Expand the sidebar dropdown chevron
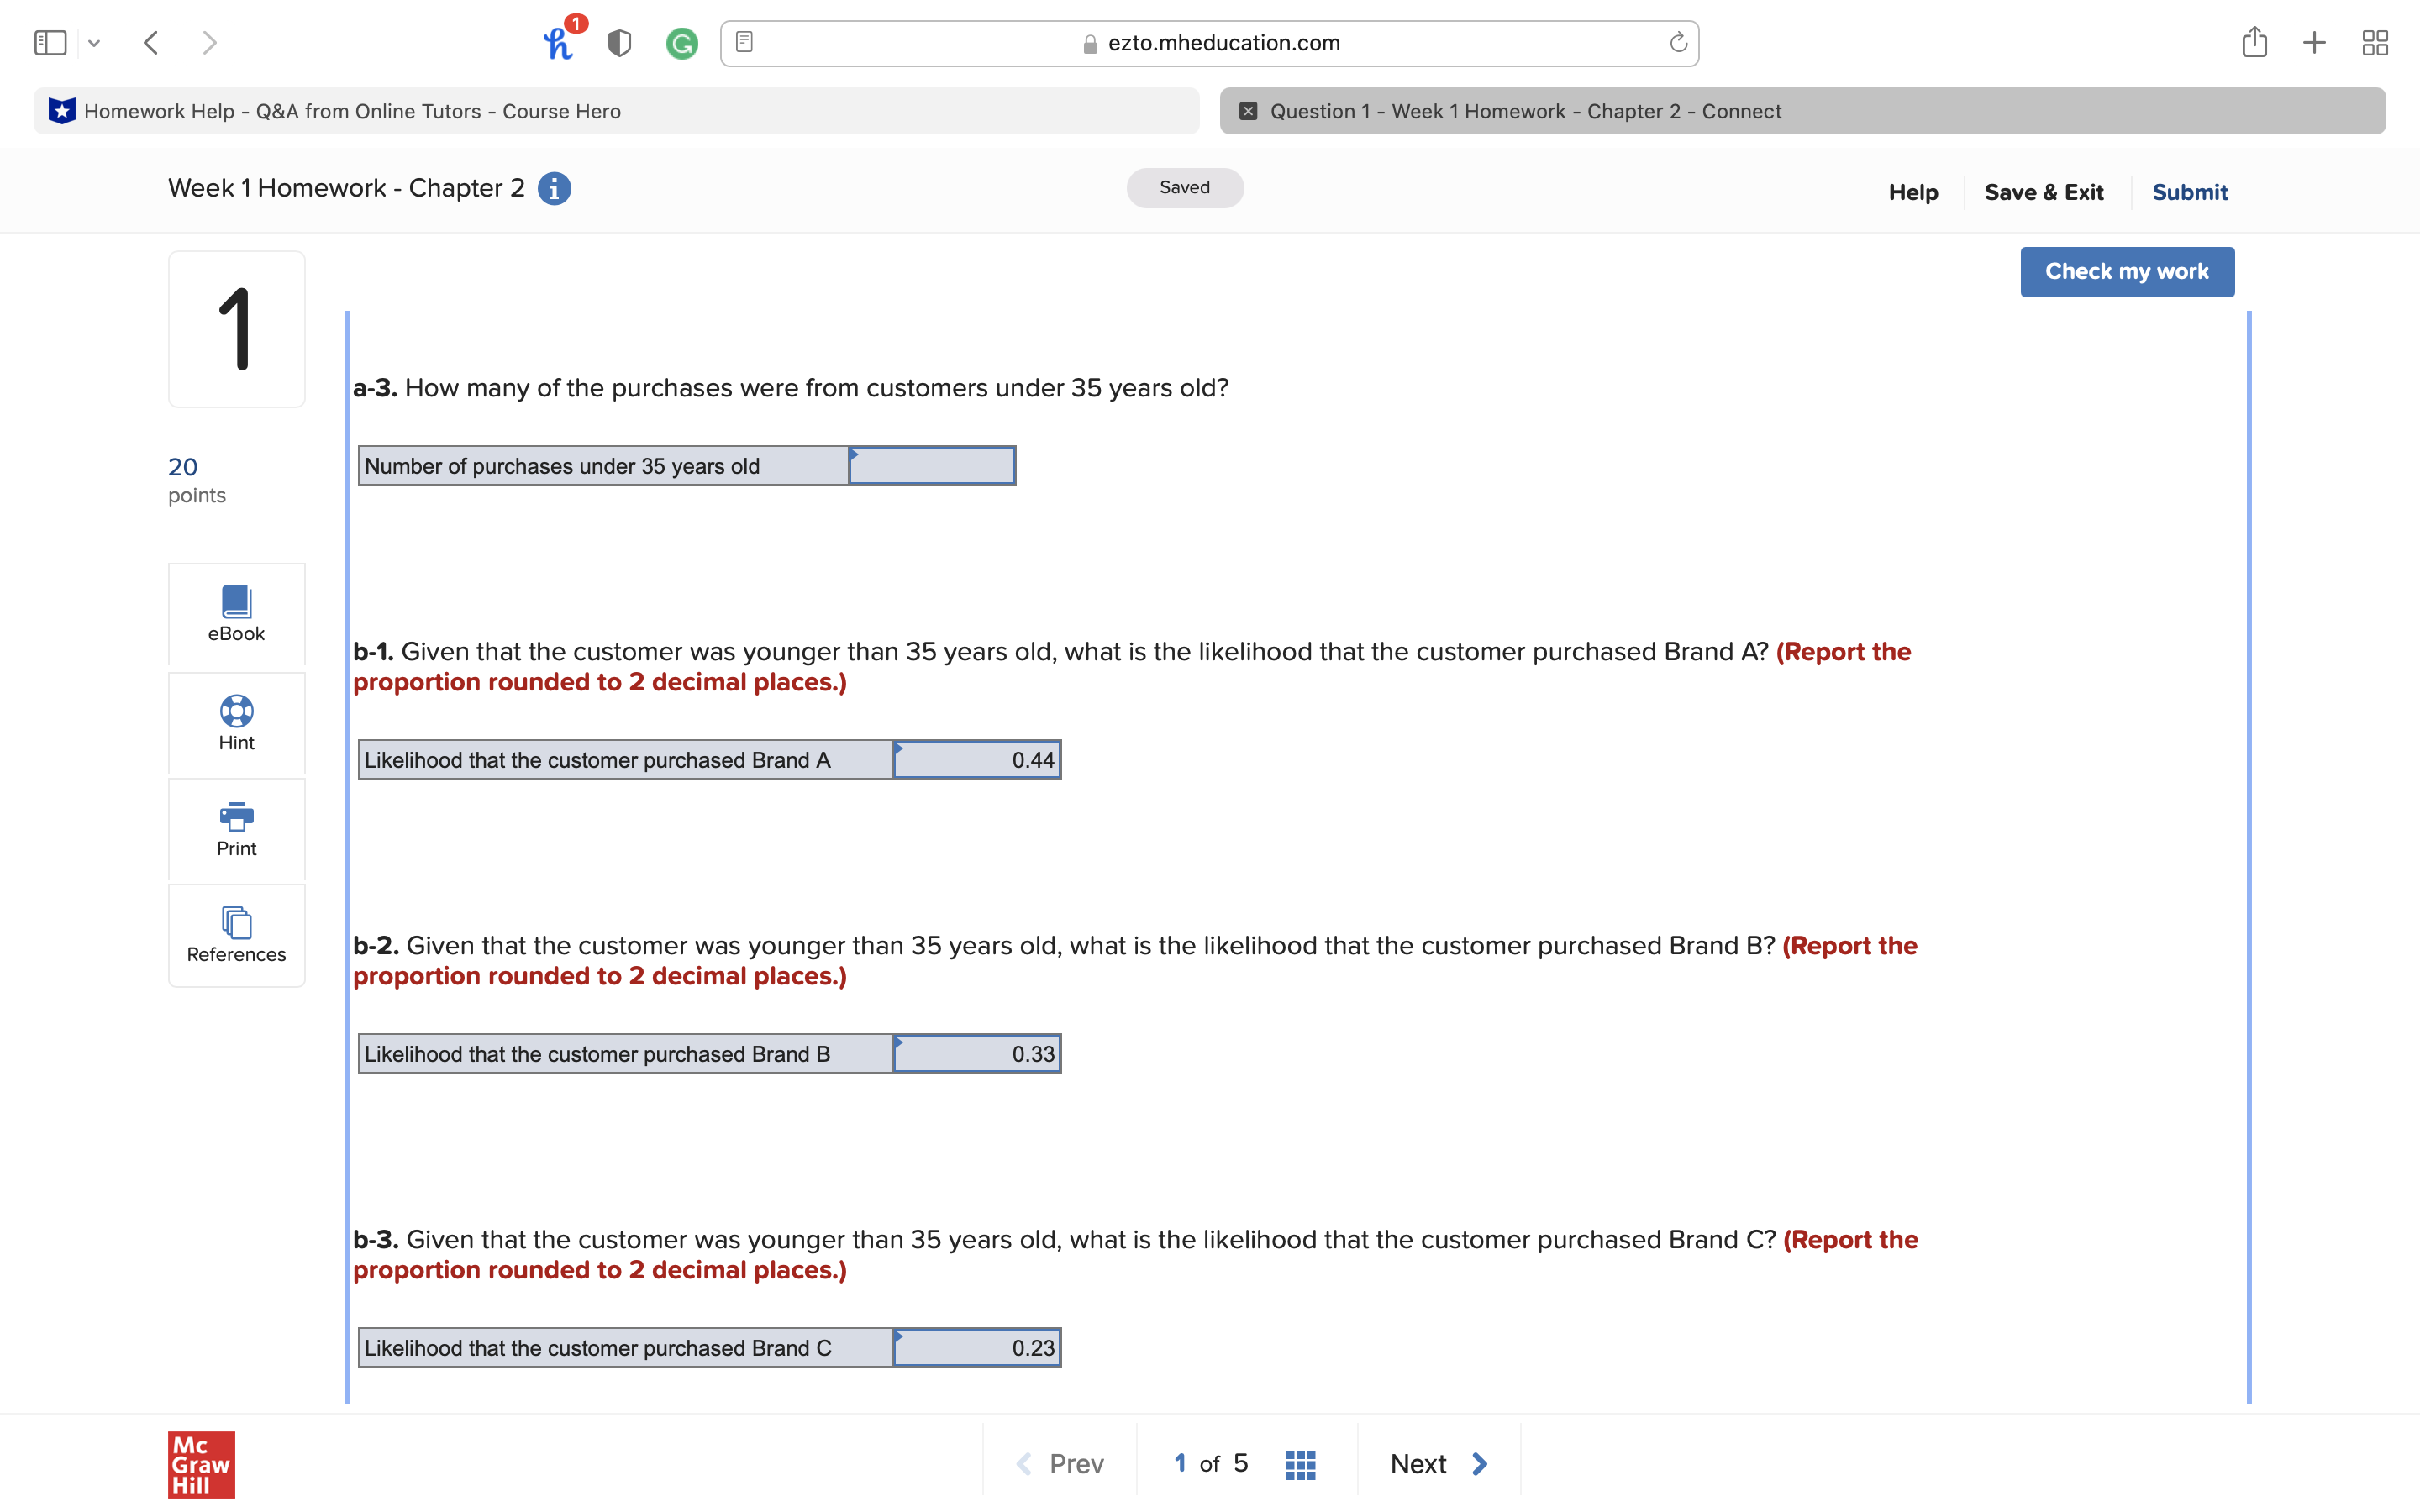Image resolution: width=2420 pixels, height=1512 pixels. [x=94, y=43]
